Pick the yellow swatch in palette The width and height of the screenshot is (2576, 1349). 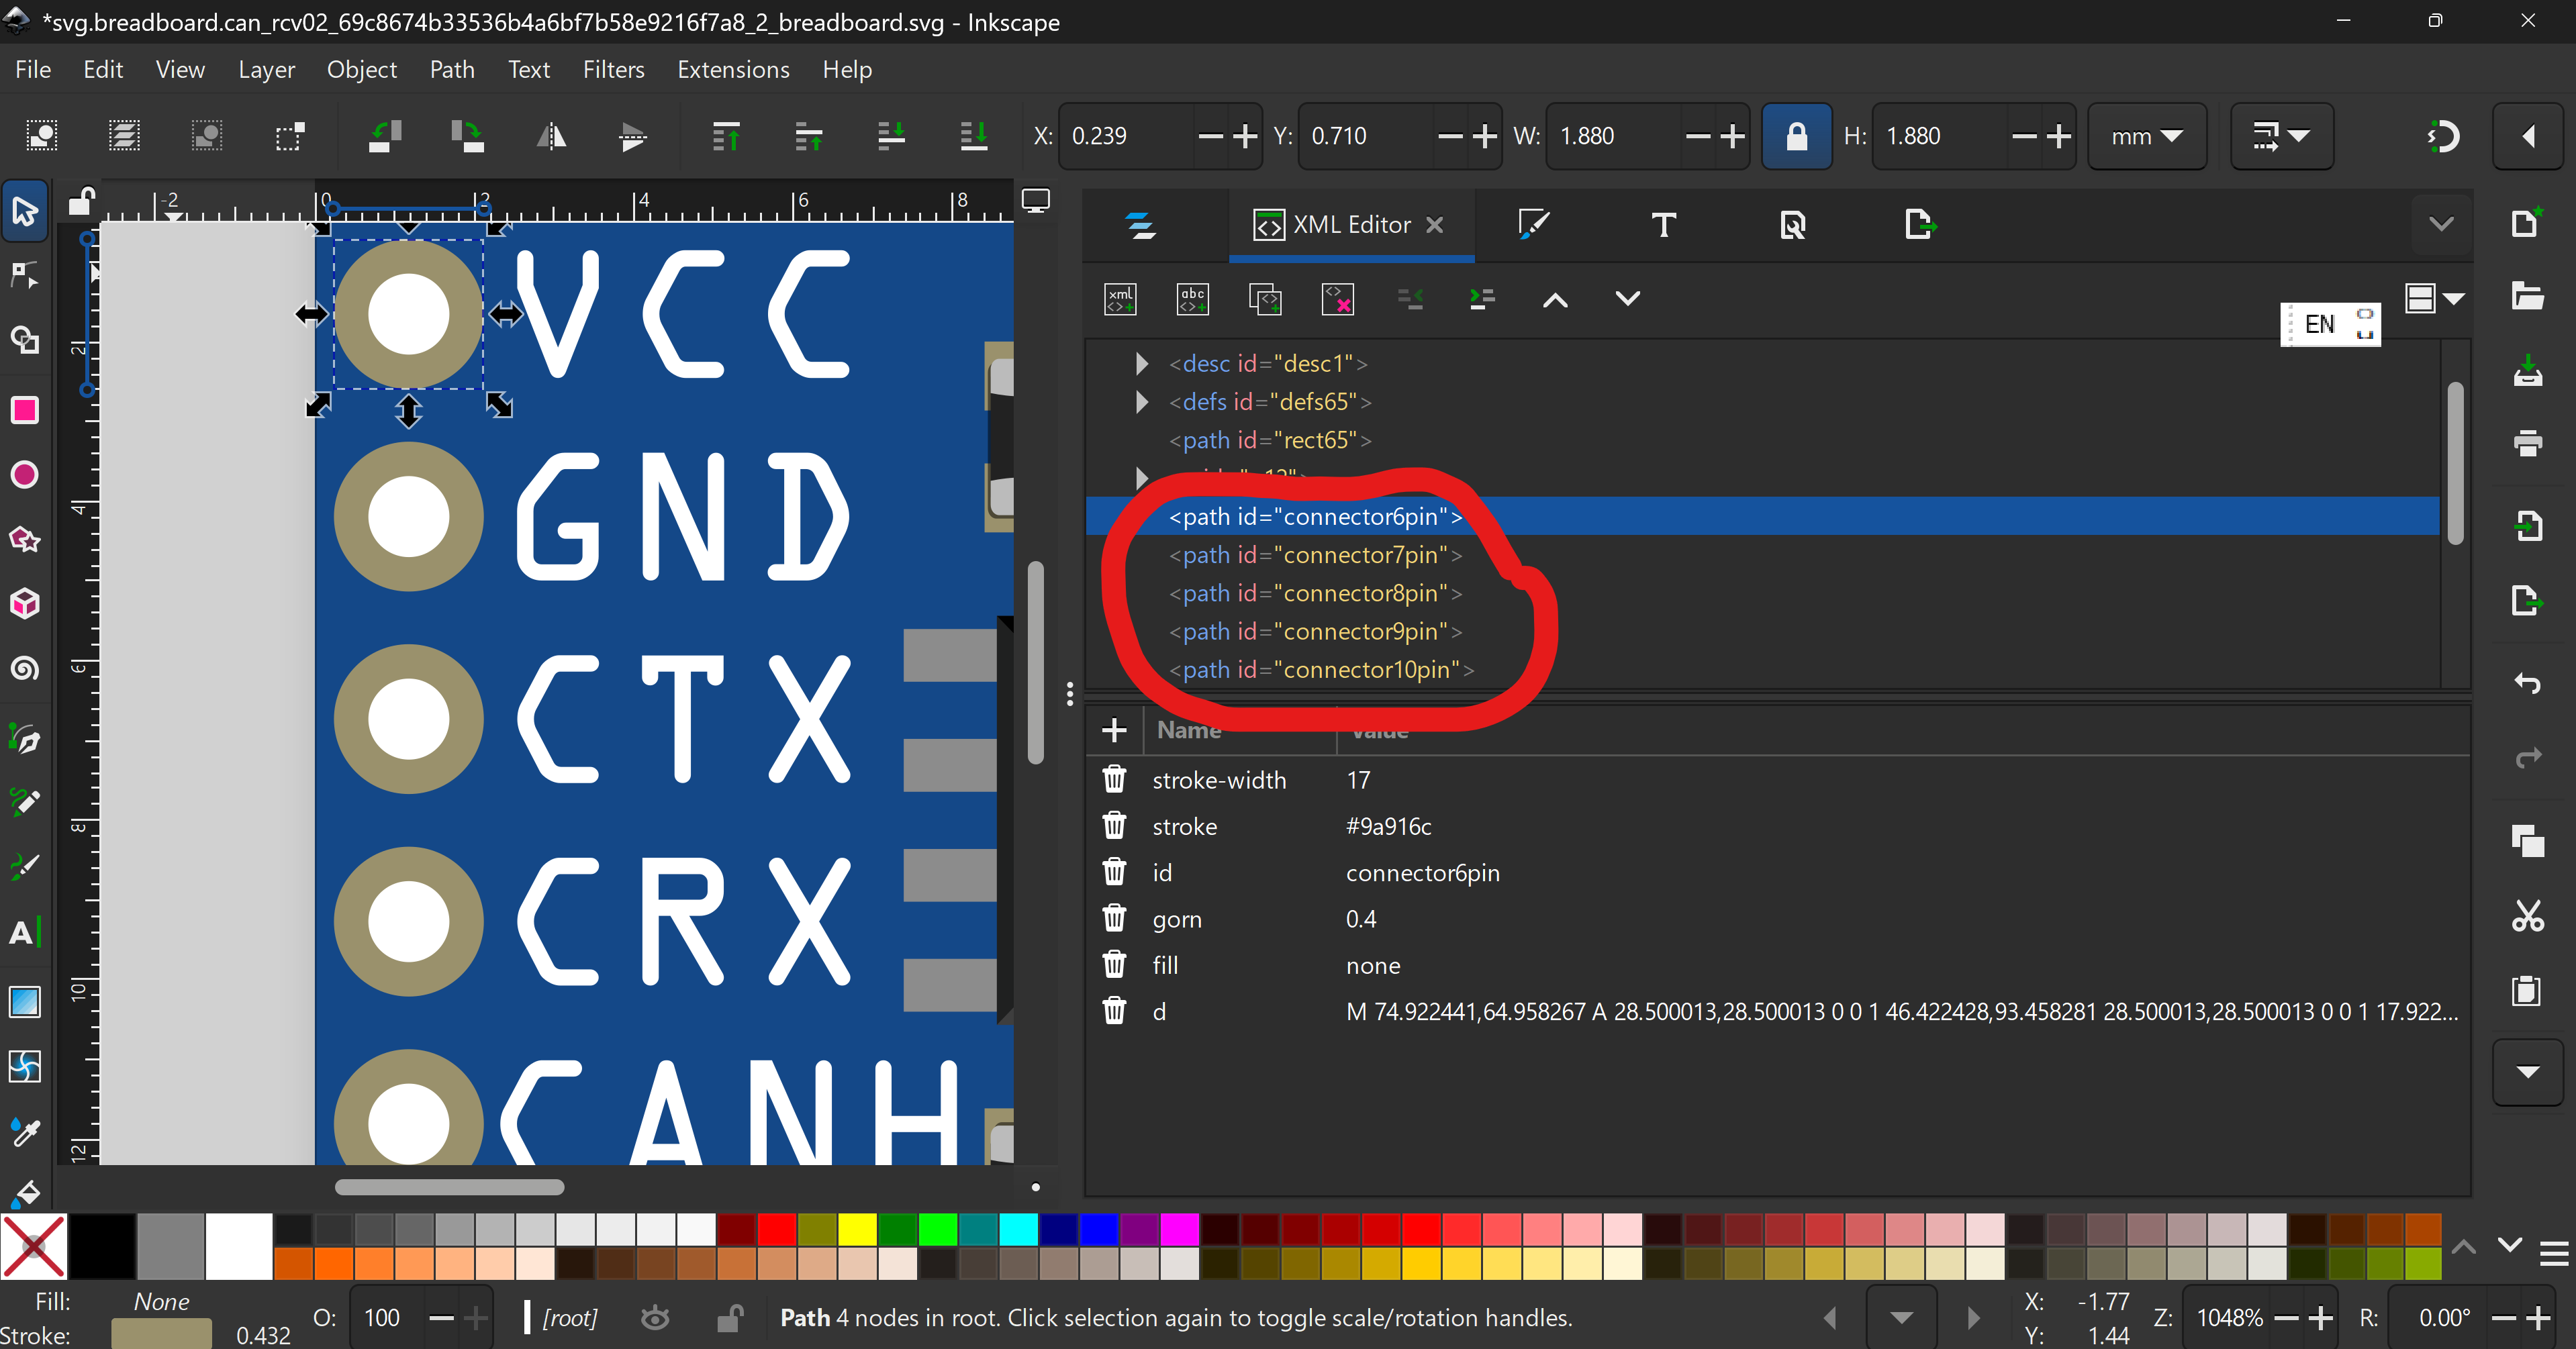point(857,1228)
